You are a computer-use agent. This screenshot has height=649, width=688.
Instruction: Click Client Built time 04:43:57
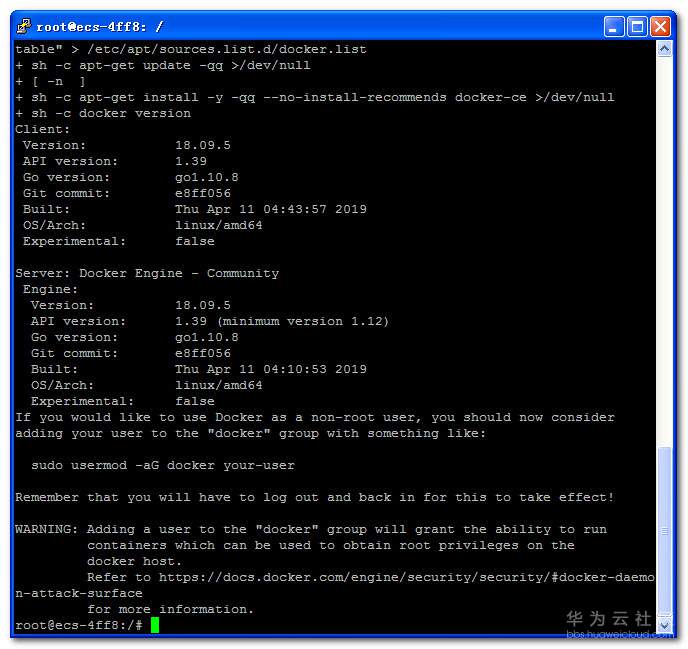click(295, 209)
